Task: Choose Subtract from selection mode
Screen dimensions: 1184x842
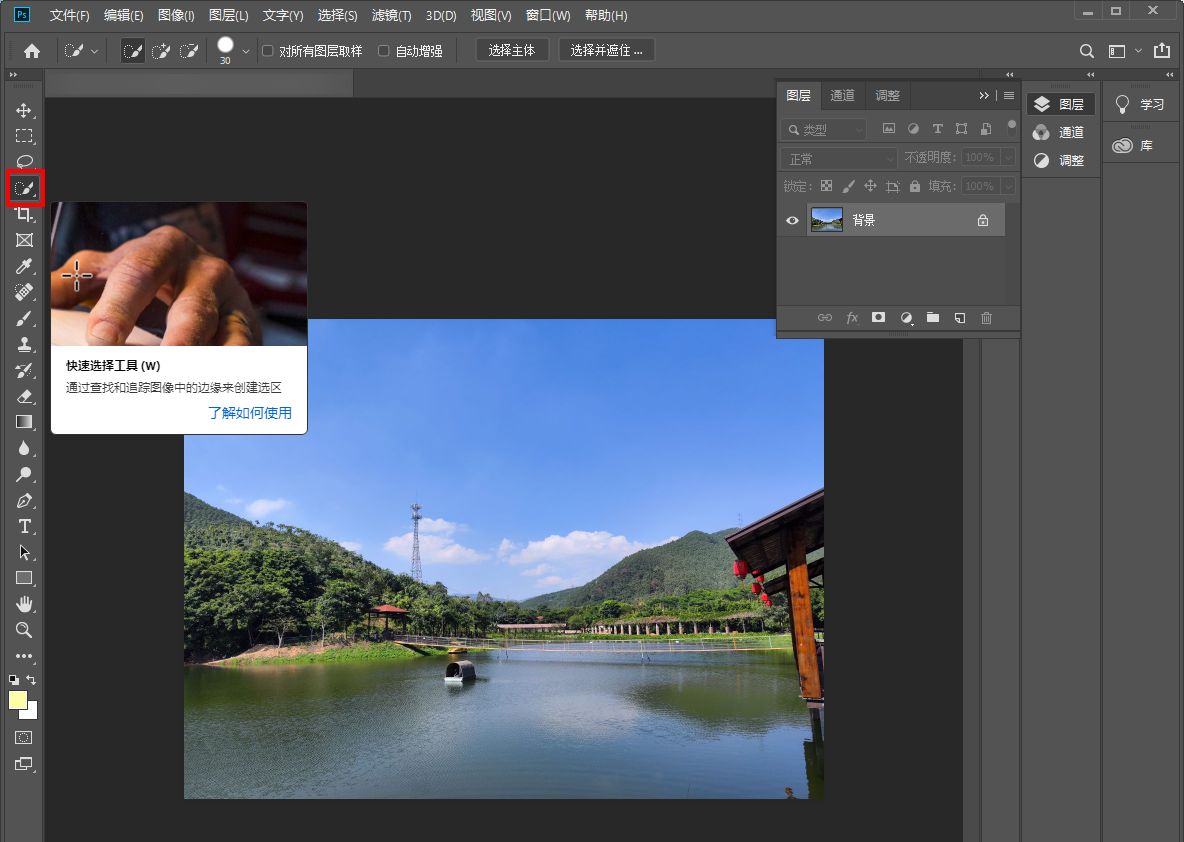Action: [189, 51]
